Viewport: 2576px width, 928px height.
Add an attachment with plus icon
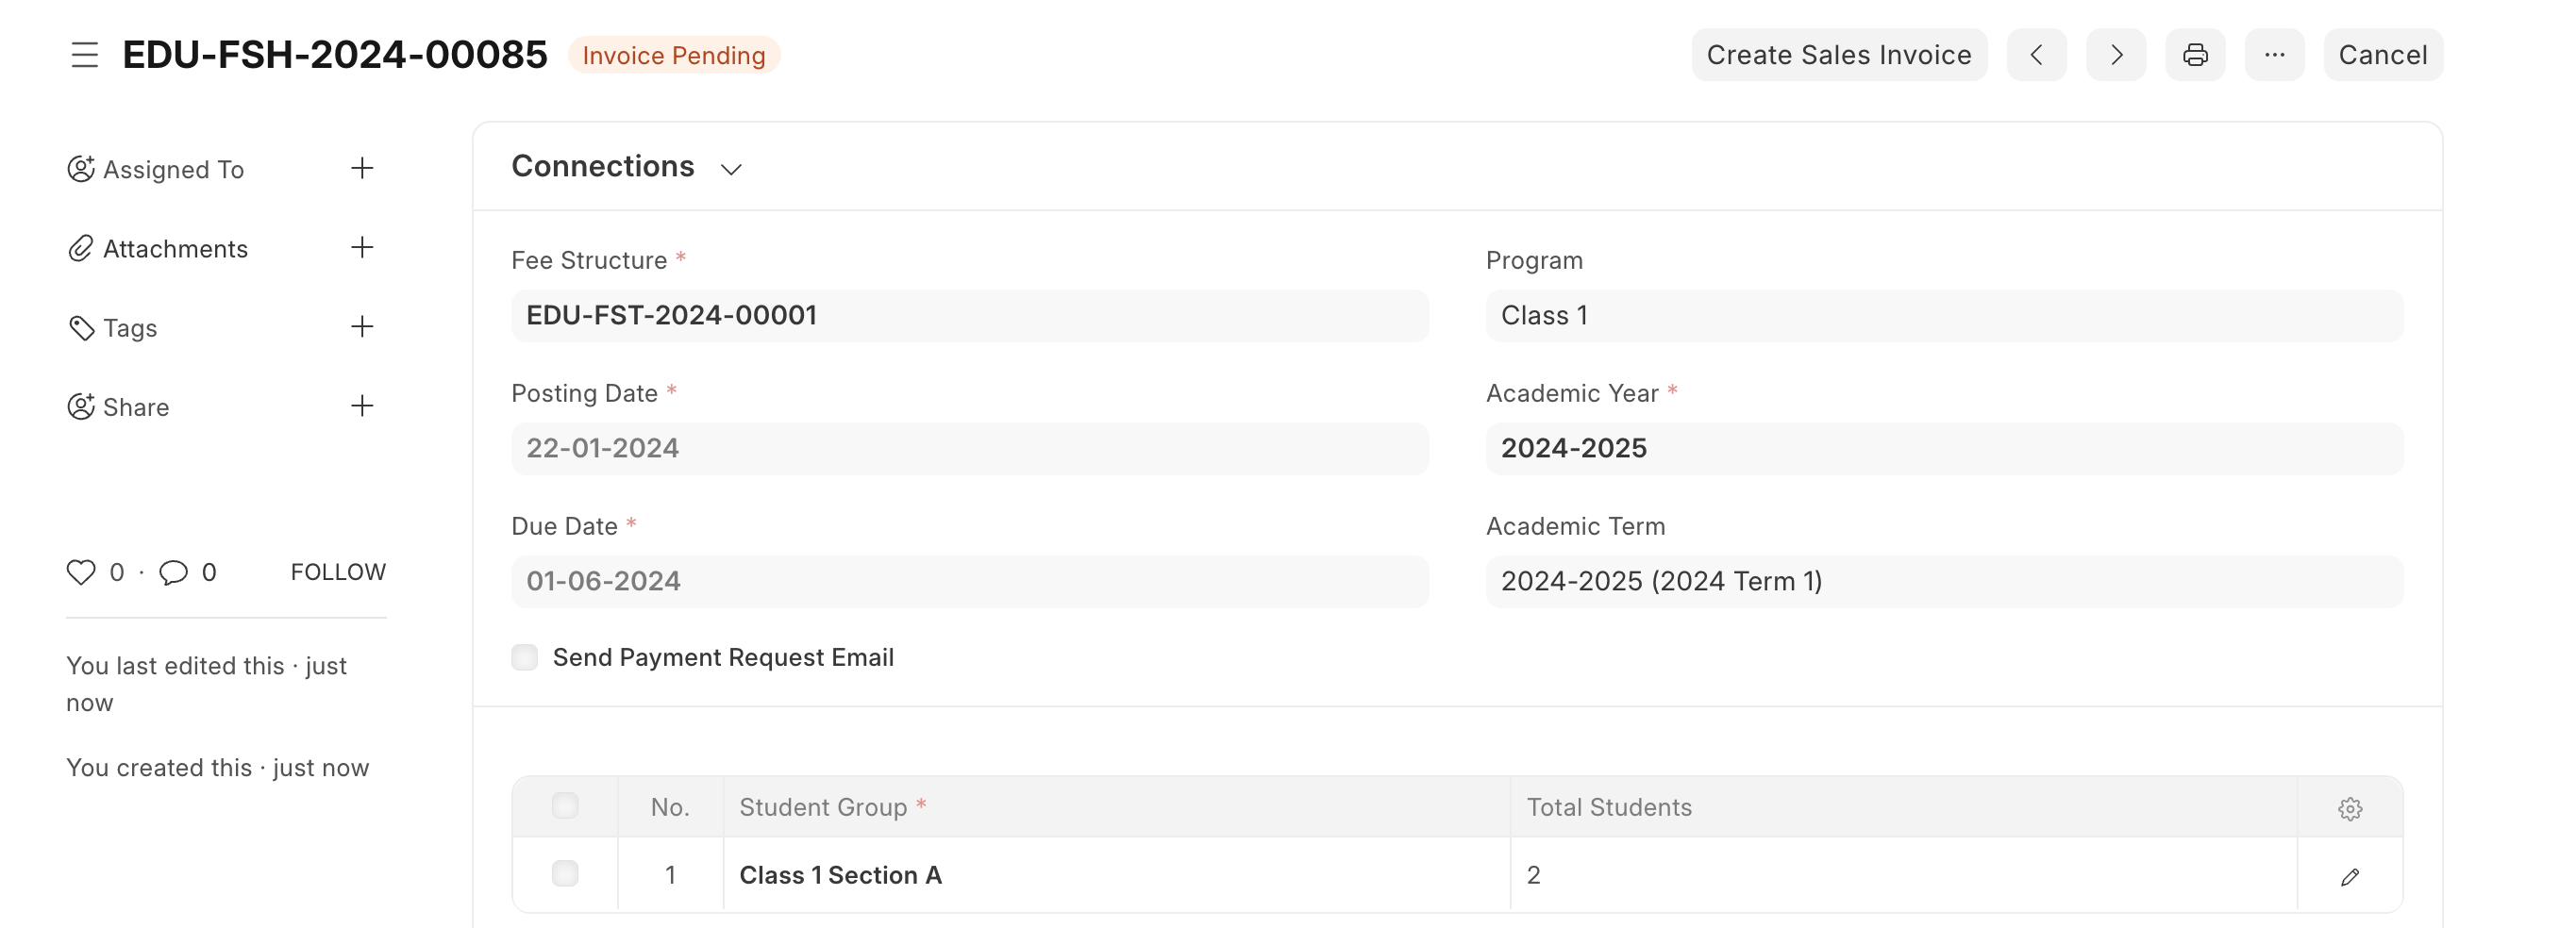[x=362, y=247]
